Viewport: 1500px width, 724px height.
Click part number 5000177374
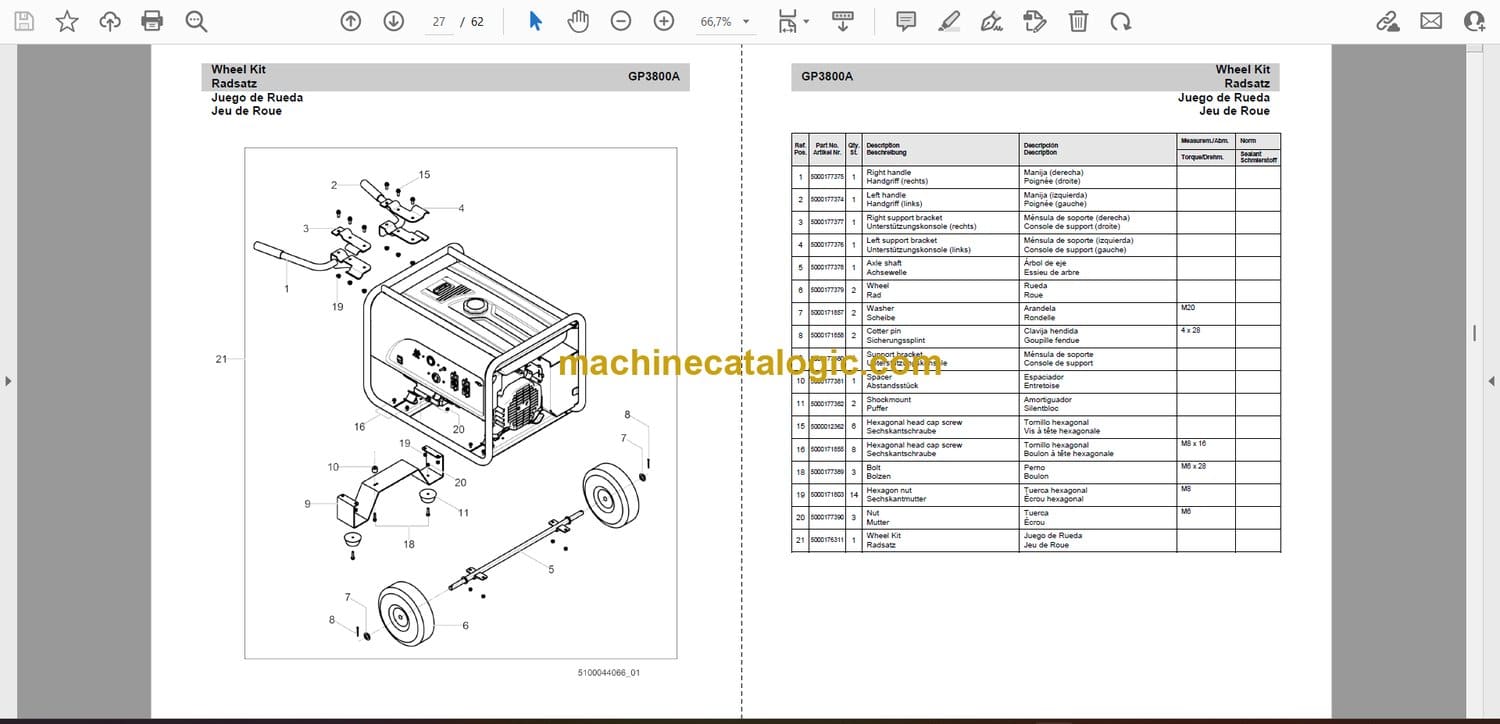[x=827, y=200]
